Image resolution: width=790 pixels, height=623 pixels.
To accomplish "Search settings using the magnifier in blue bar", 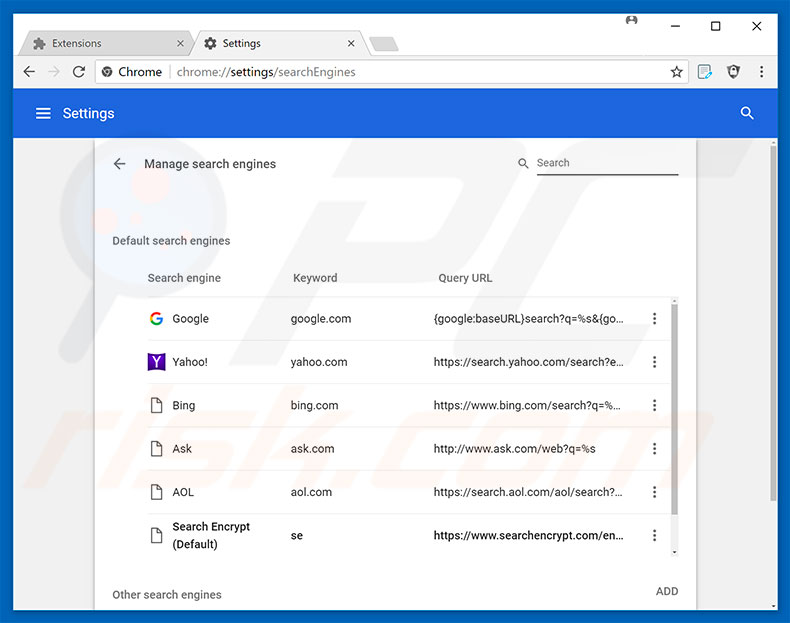I will (747, 113).
